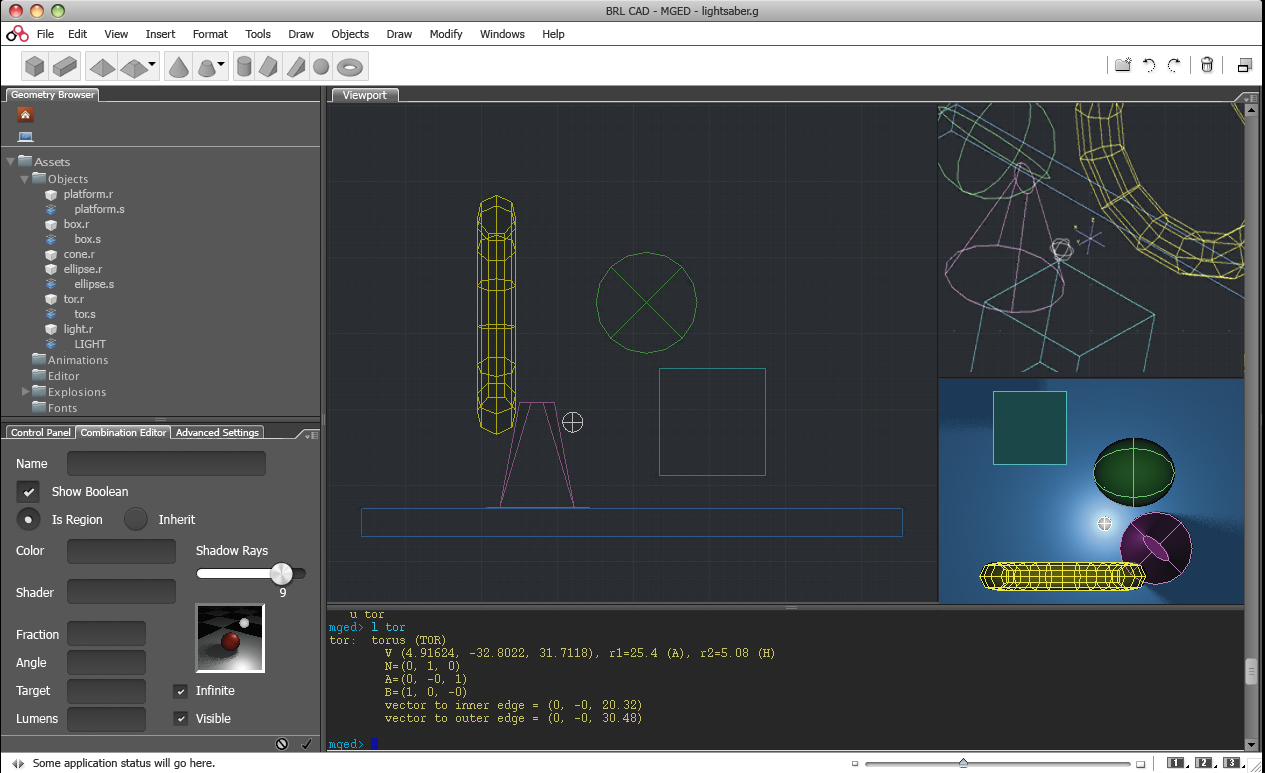Select the box primitive tool
Image resolution: width=1265 pixels, height=773 pixels.
pyautogui.click(x=35, y=66)
